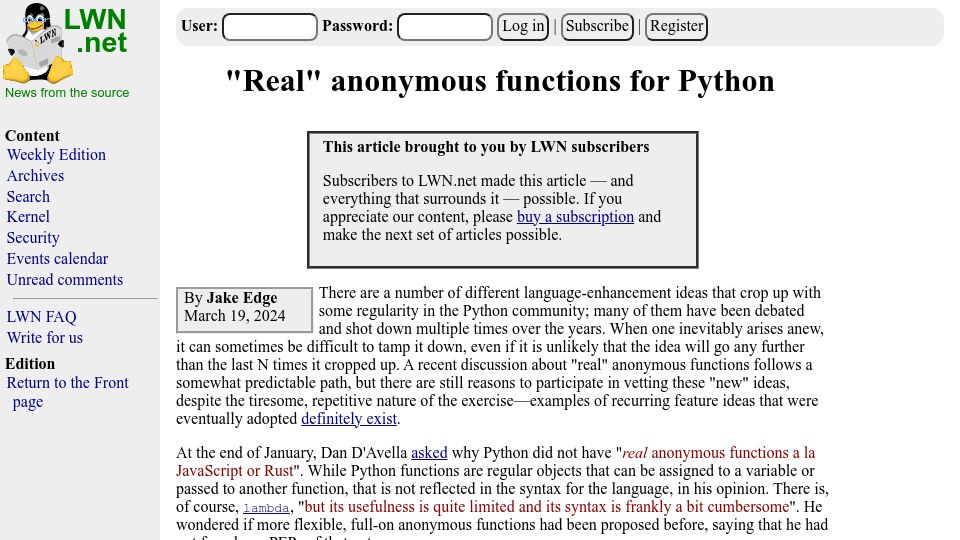
Task: Open the Weekly Edition link
Action: tap(56, 155)
